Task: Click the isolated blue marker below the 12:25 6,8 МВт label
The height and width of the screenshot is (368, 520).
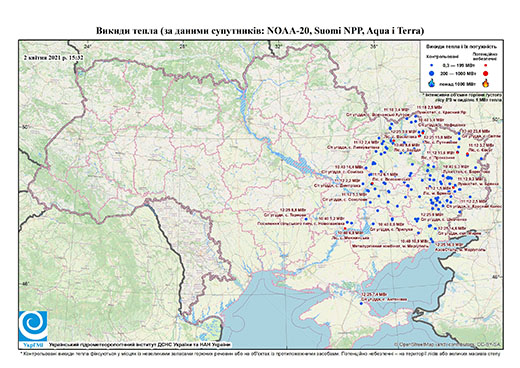Action: (307, 219)
